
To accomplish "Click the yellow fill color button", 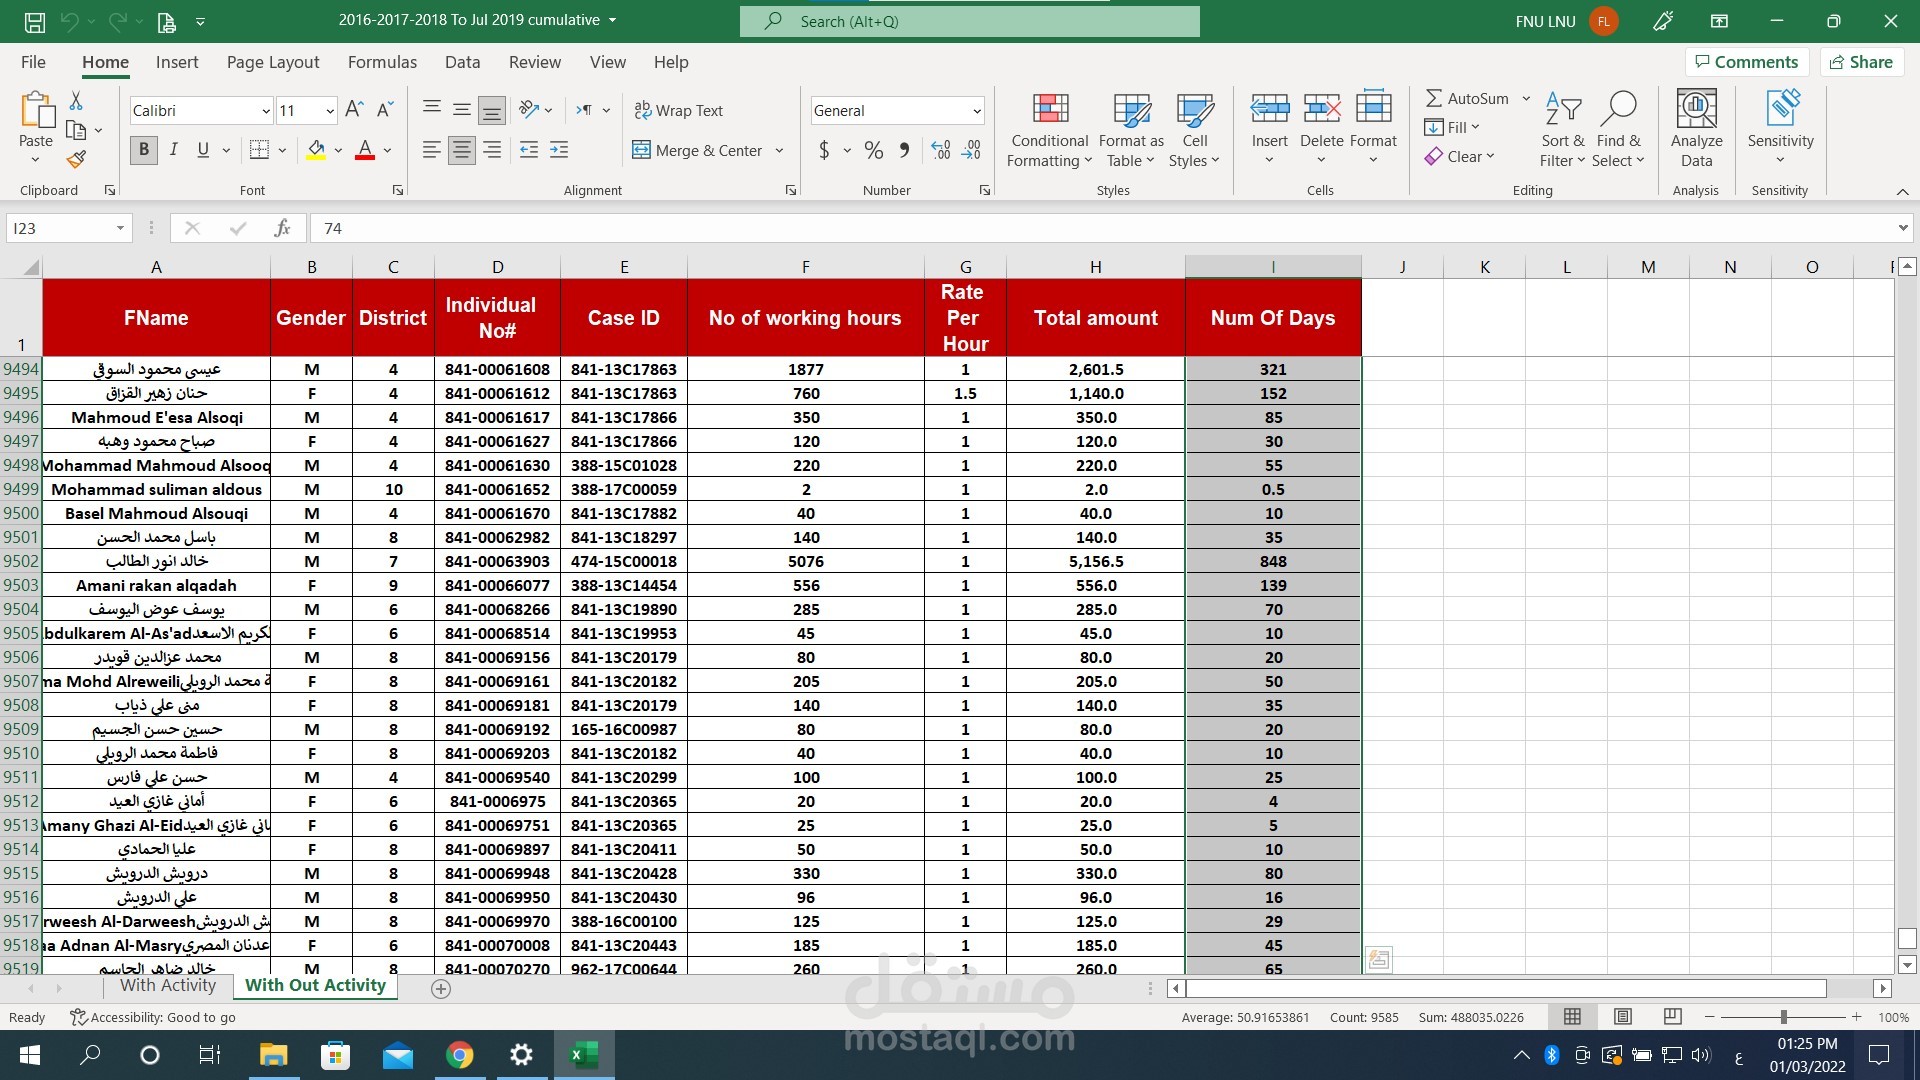I will (316, 150).
